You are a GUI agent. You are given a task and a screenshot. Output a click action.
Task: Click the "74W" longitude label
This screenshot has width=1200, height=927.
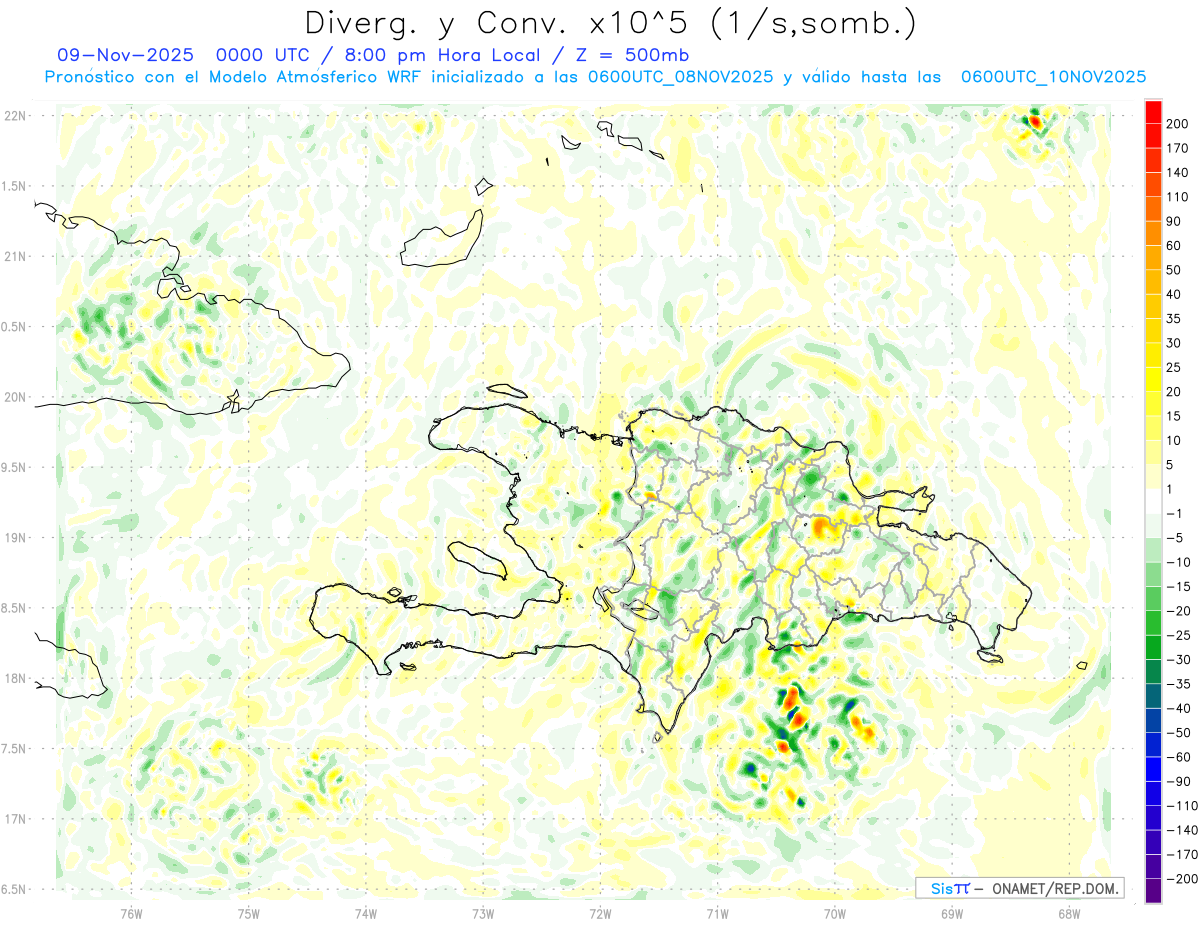tap(366, 913)
